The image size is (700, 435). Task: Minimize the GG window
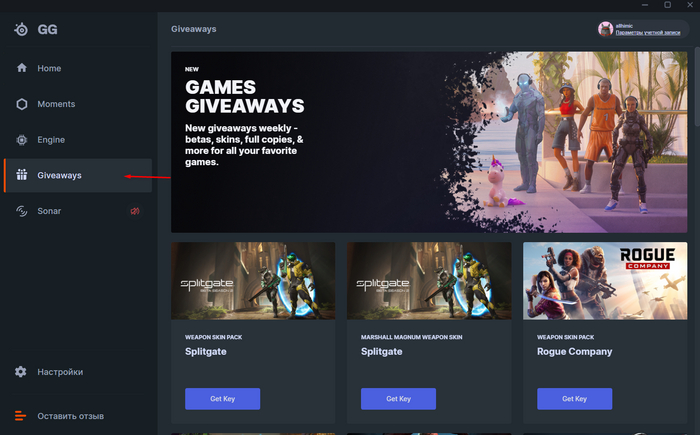tap(645, 5)
